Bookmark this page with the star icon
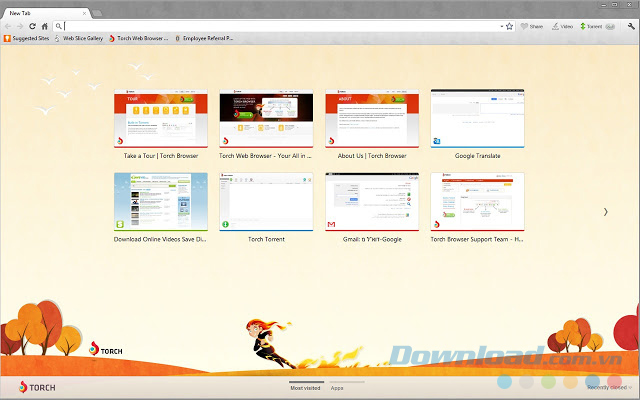The width and height of the screenshot is (640, 400). coord(509,26)
